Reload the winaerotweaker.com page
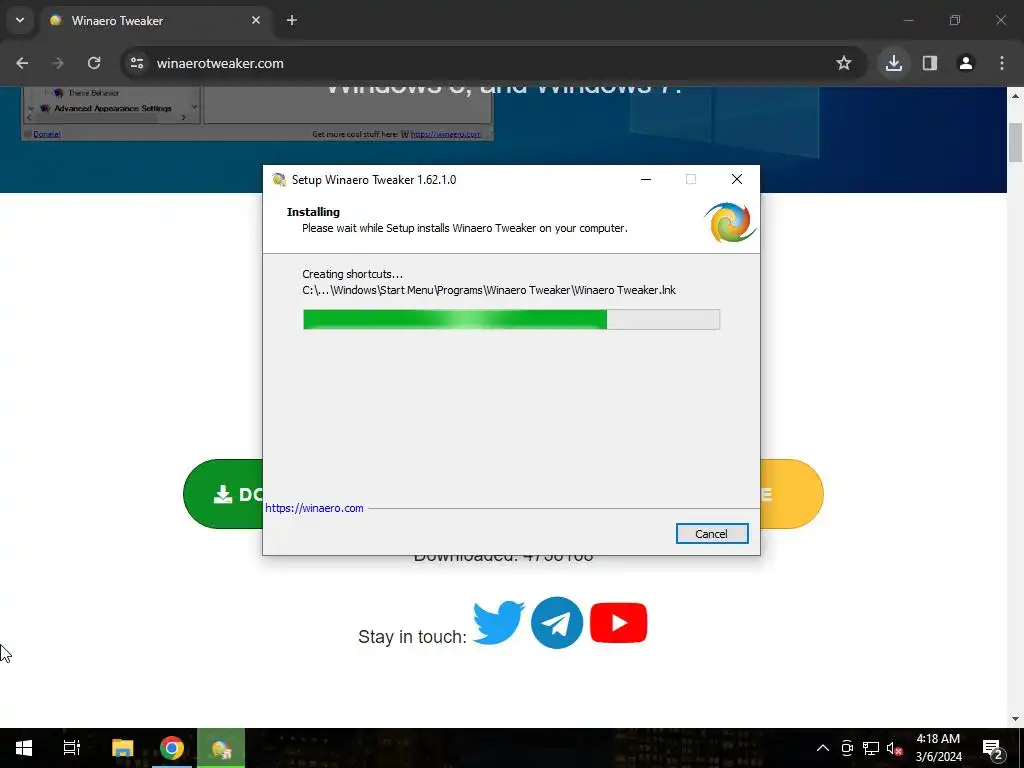The width and height of the screenshot is (1024, 768). pos(94,63)
